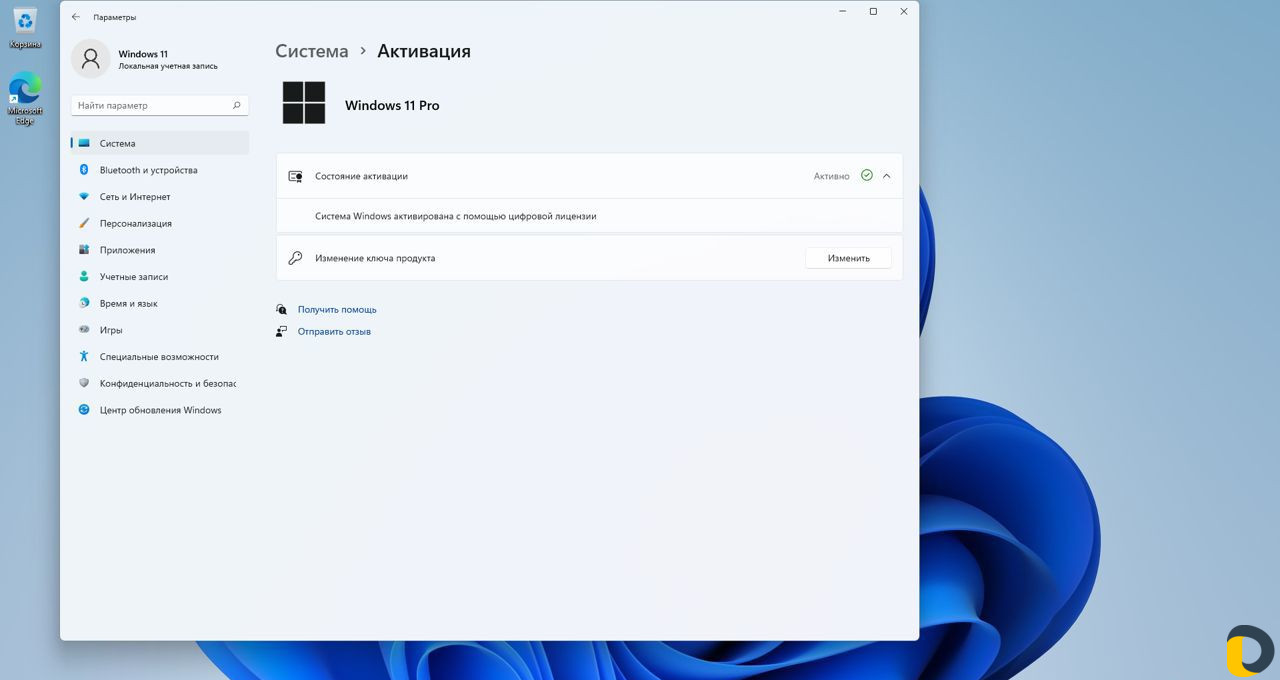The width and height of the screenshot is (1280, 680).
Task: Click the Windows 11 Pro edition text
Action: (392, 105)
